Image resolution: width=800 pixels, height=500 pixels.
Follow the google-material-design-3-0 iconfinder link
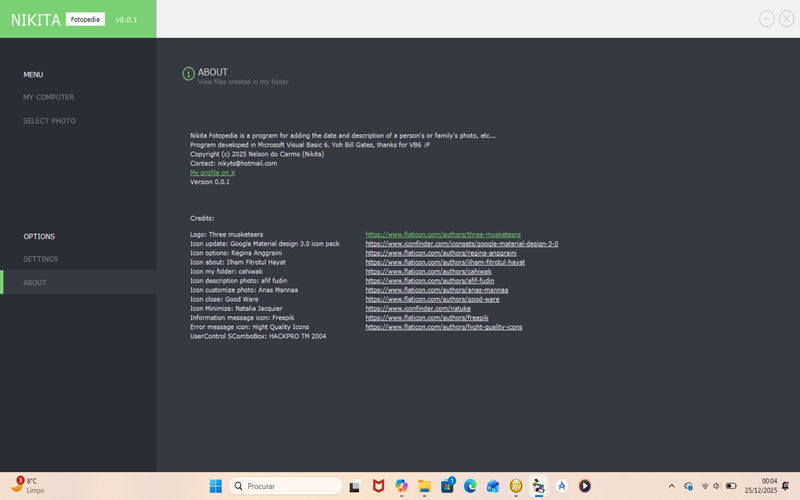[461, 244]
